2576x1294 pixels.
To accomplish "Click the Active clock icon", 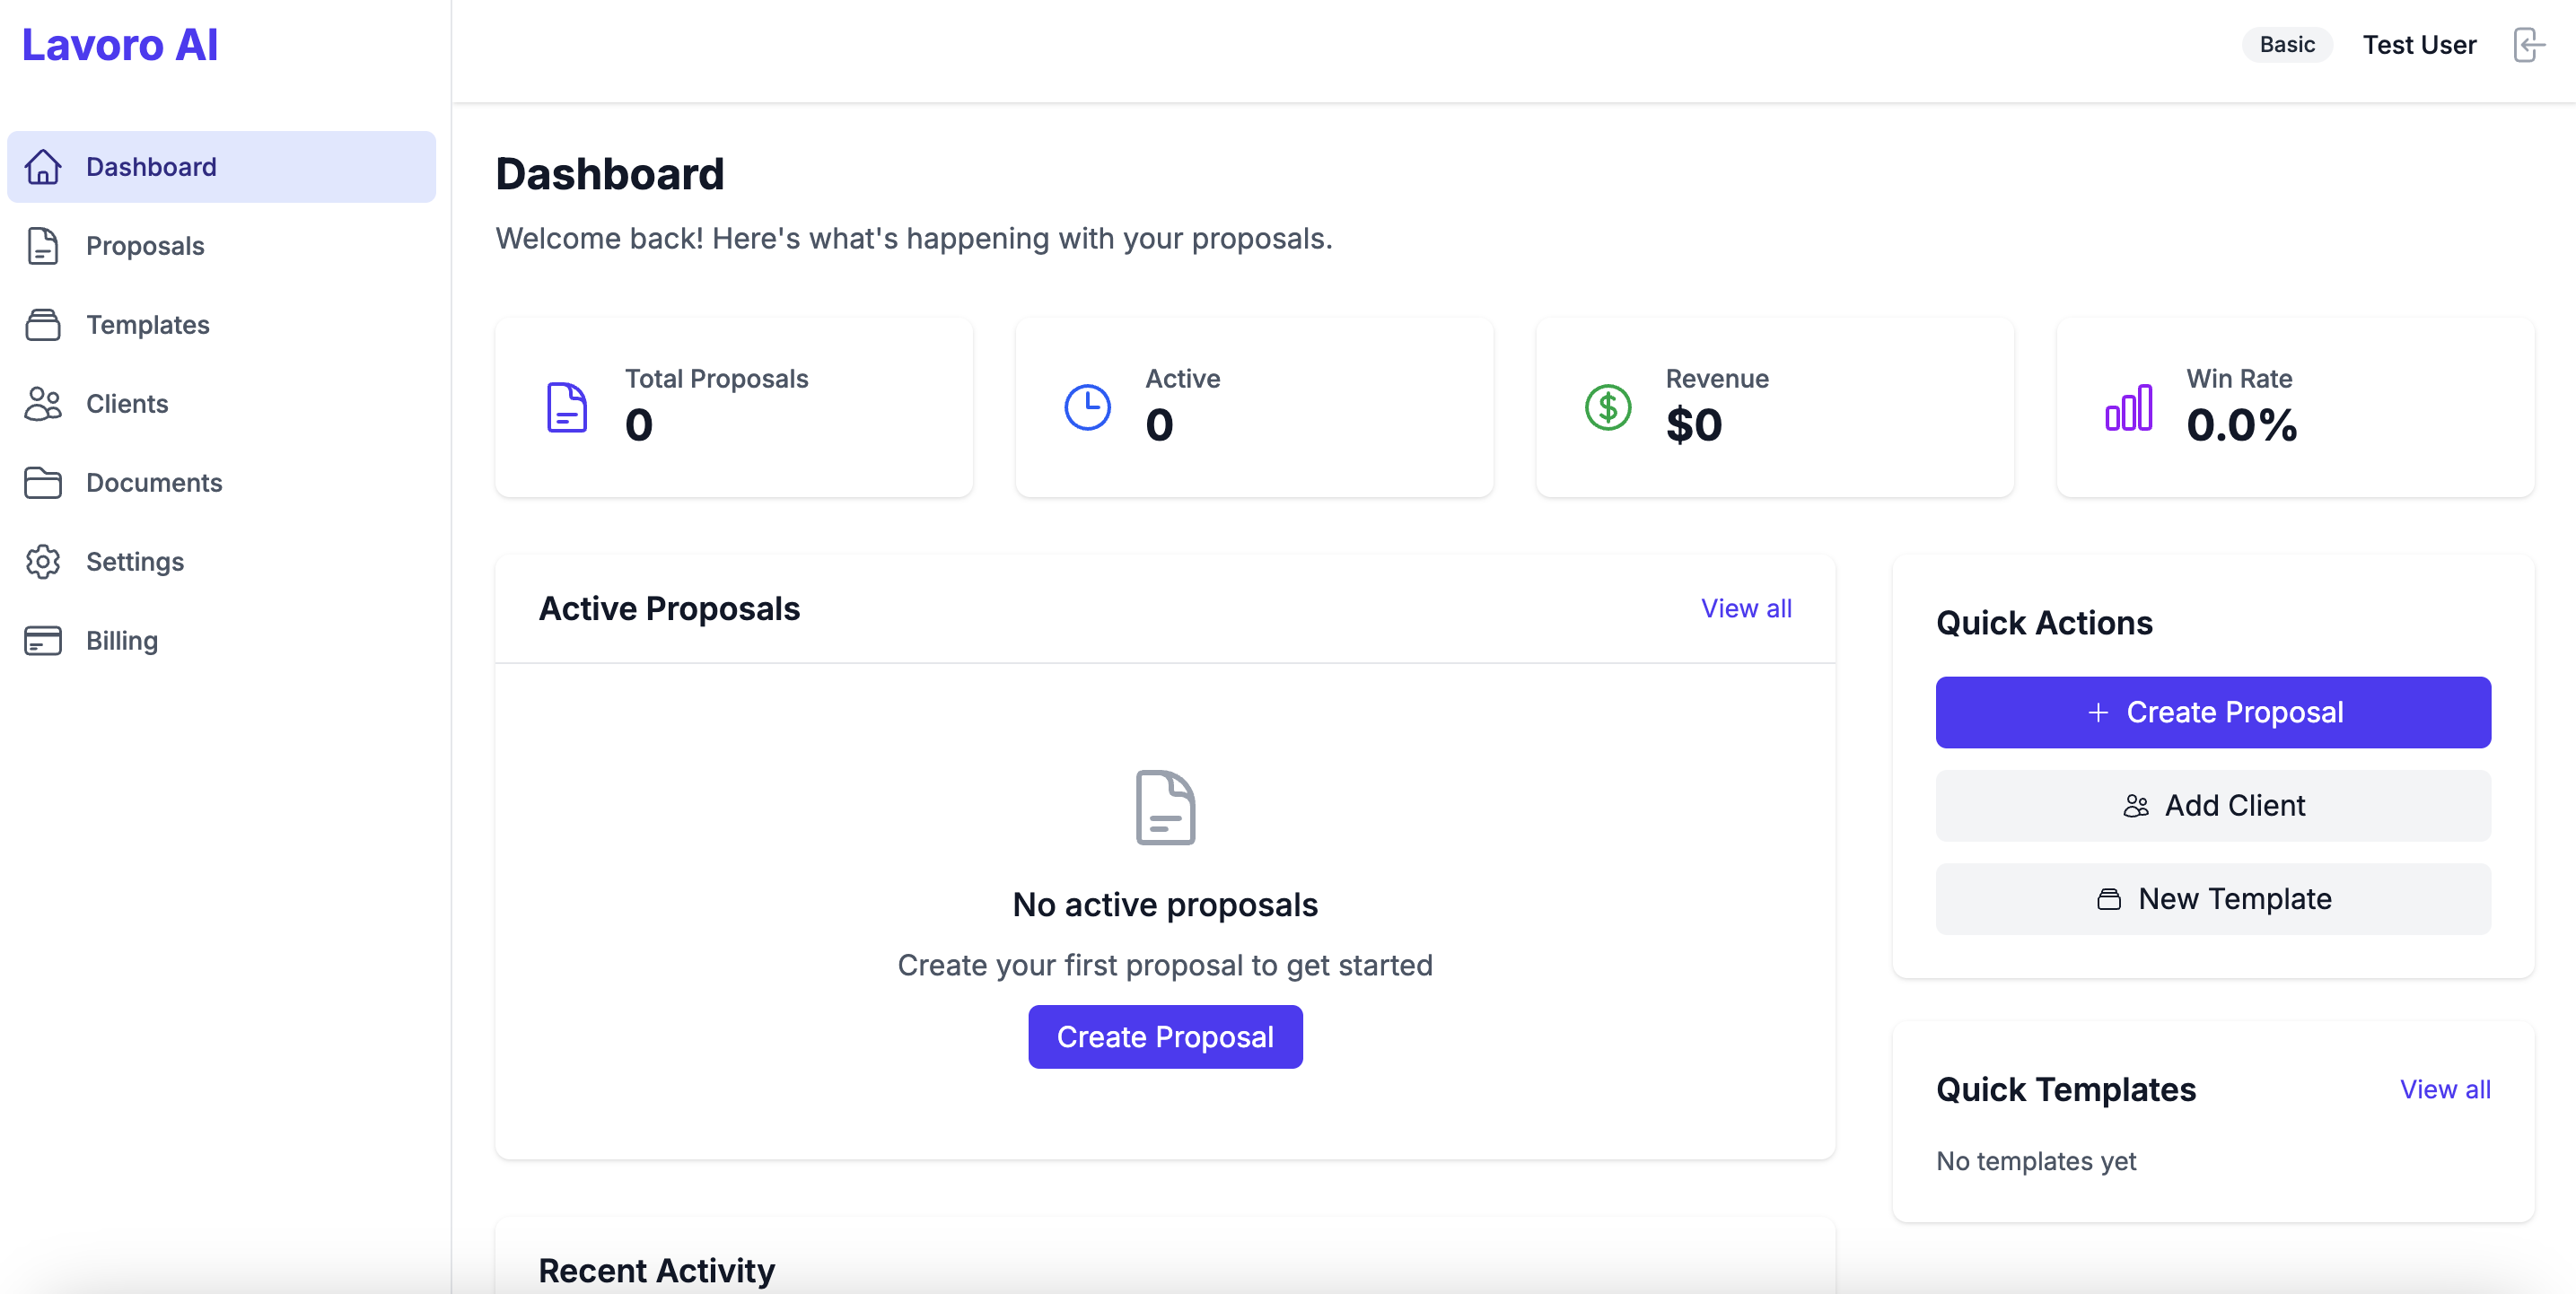I will click(1088, 407).
